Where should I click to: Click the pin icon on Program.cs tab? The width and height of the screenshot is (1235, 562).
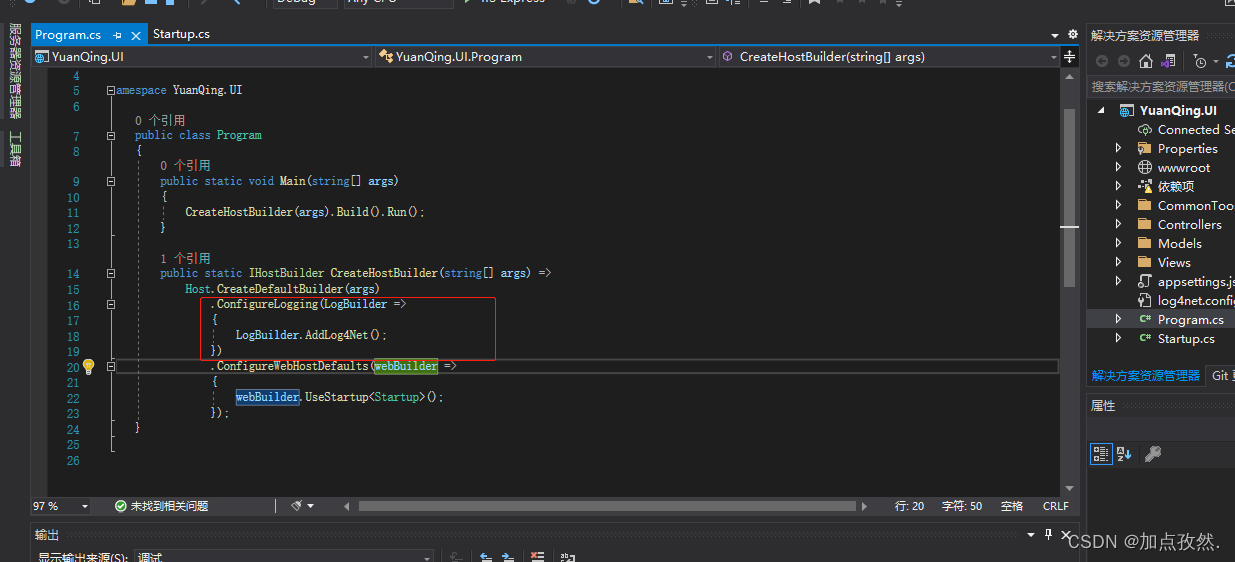click(117, 35)
